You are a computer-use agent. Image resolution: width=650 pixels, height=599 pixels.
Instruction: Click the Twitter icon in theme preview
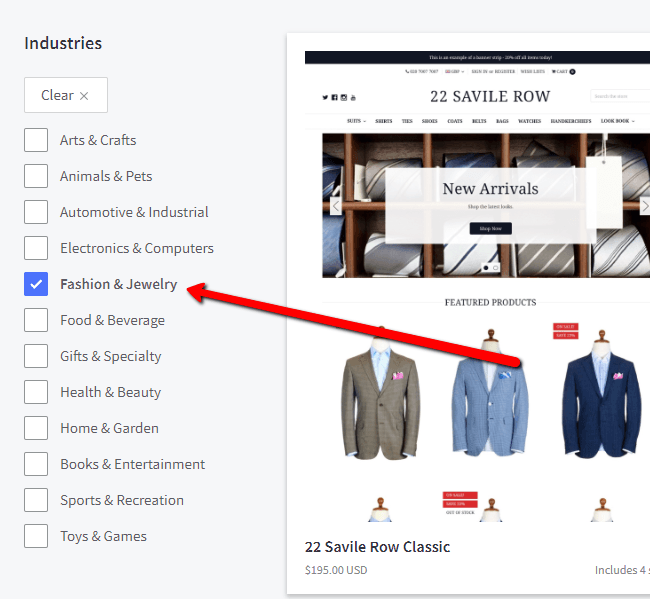point(325,97)
